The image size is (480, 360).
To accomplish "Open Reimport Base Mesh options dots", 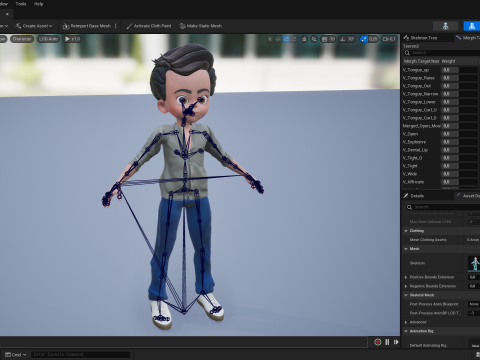I will pyautogui.click(x=116, y=26).
